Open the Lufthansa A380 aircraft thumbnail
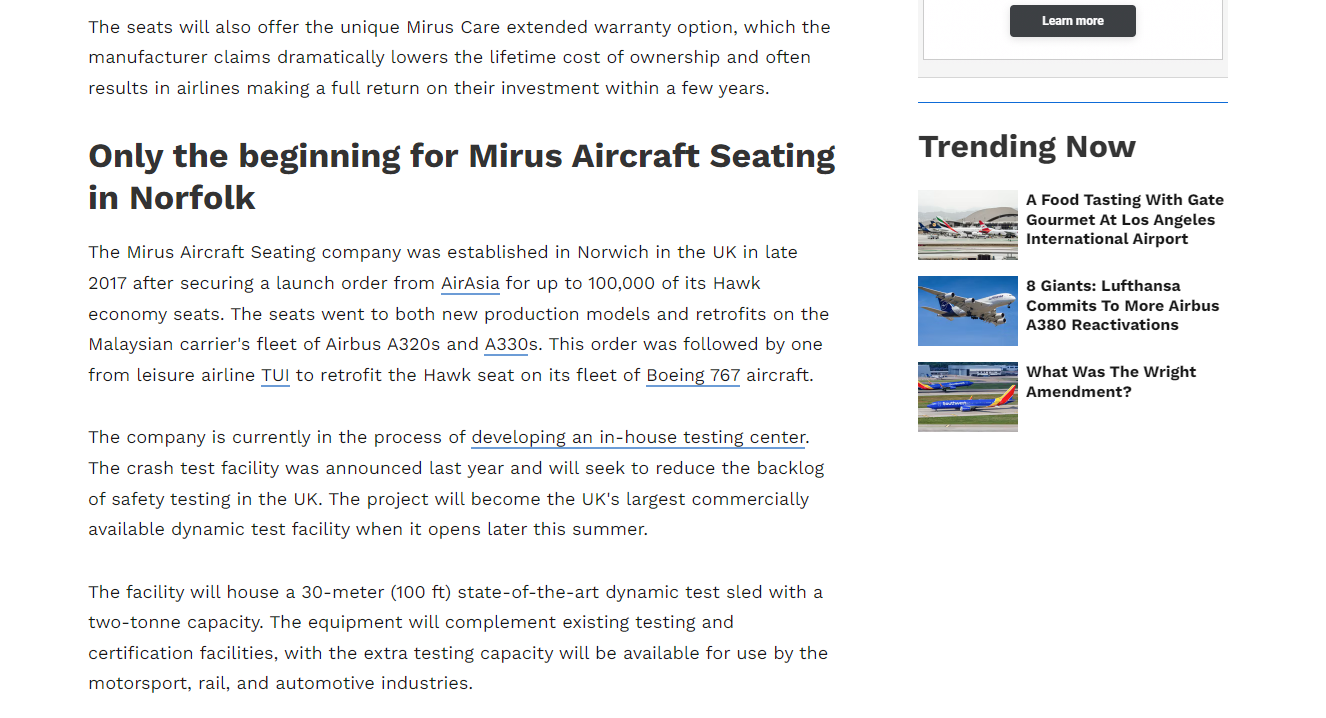Screen dimensions: 1326x718 pyautogui.click(x=968, y=311)
